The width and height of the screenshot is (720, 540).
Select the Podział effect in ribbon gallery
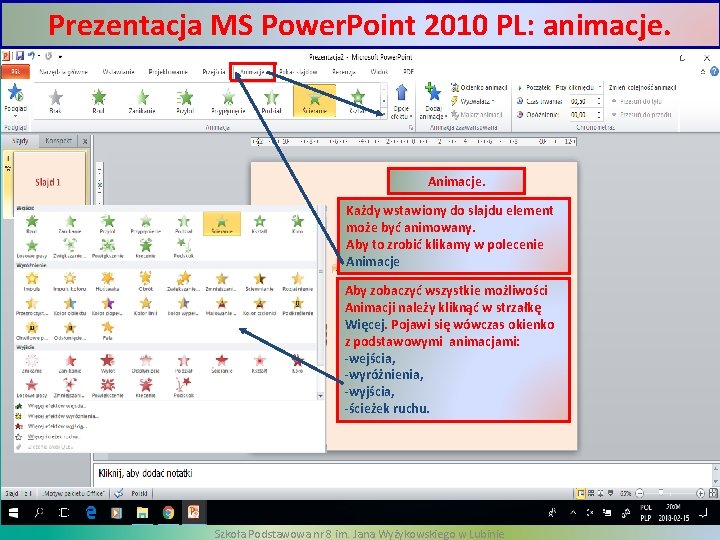[x=271, y=101]
